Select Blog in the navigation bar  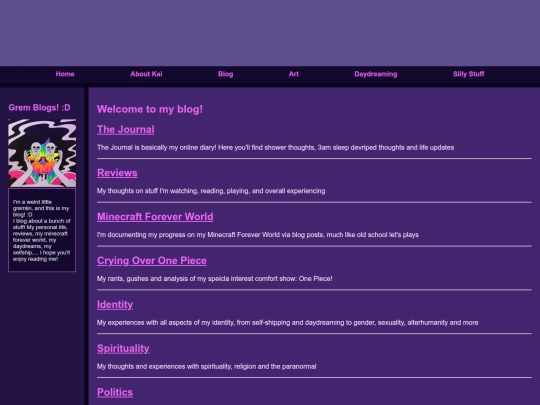226,74
